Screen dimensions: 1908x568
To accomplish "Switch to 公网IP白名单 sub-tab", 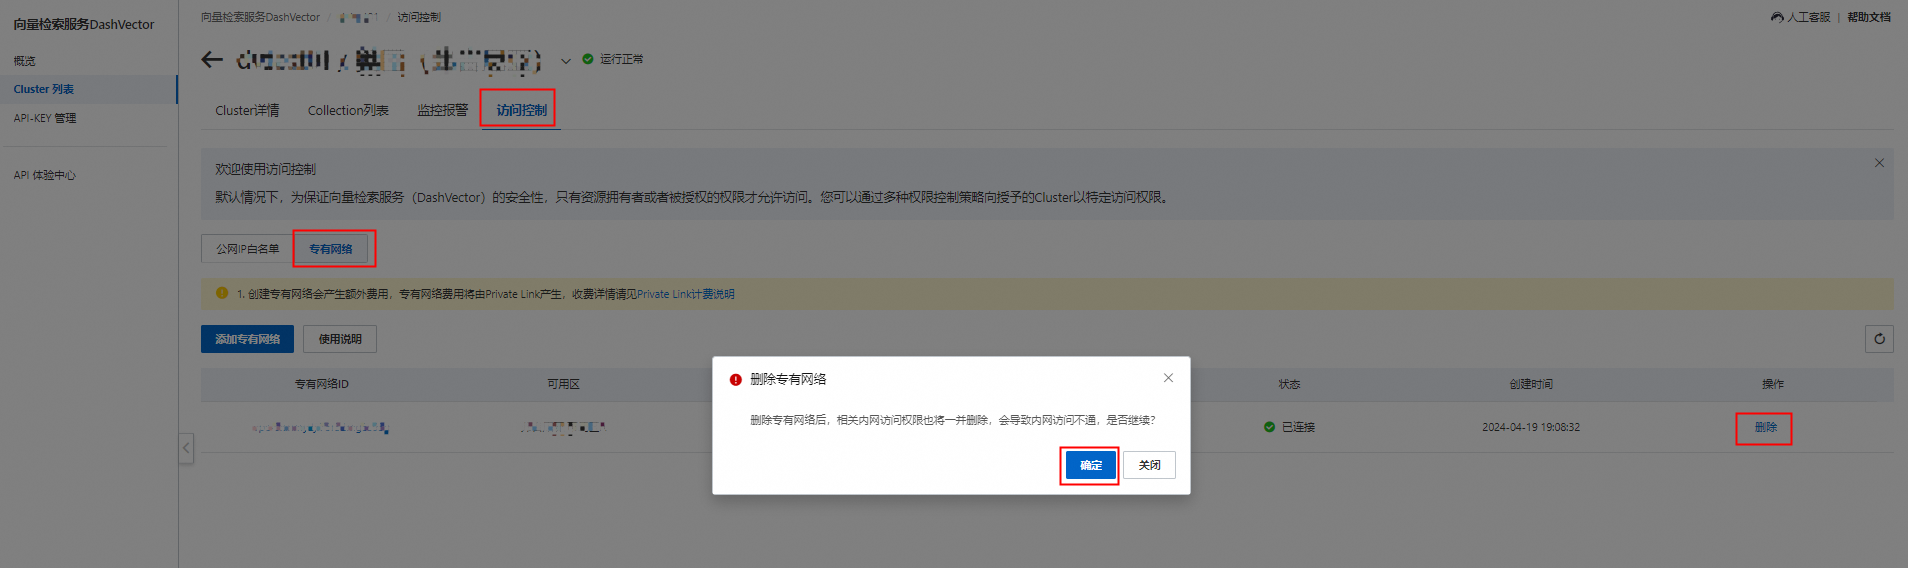I will [248, 249].
